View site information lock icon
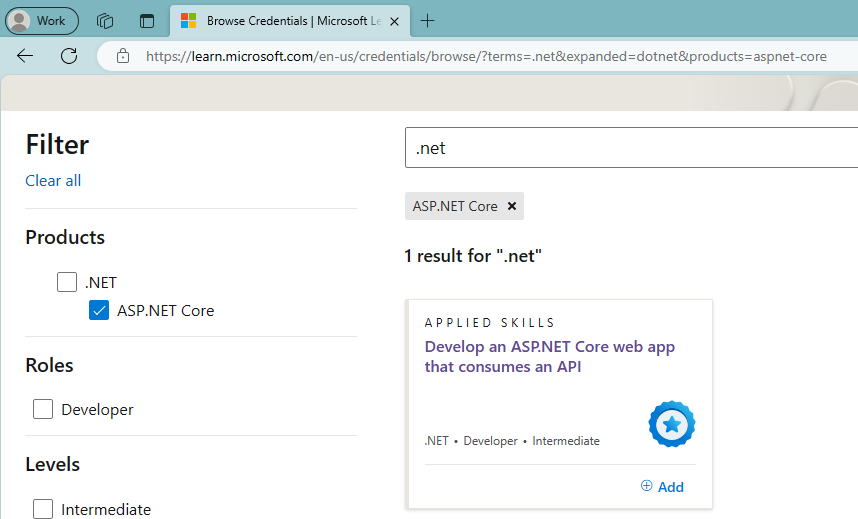The width and height of the screenshot is (858, 519). point(123,56)
